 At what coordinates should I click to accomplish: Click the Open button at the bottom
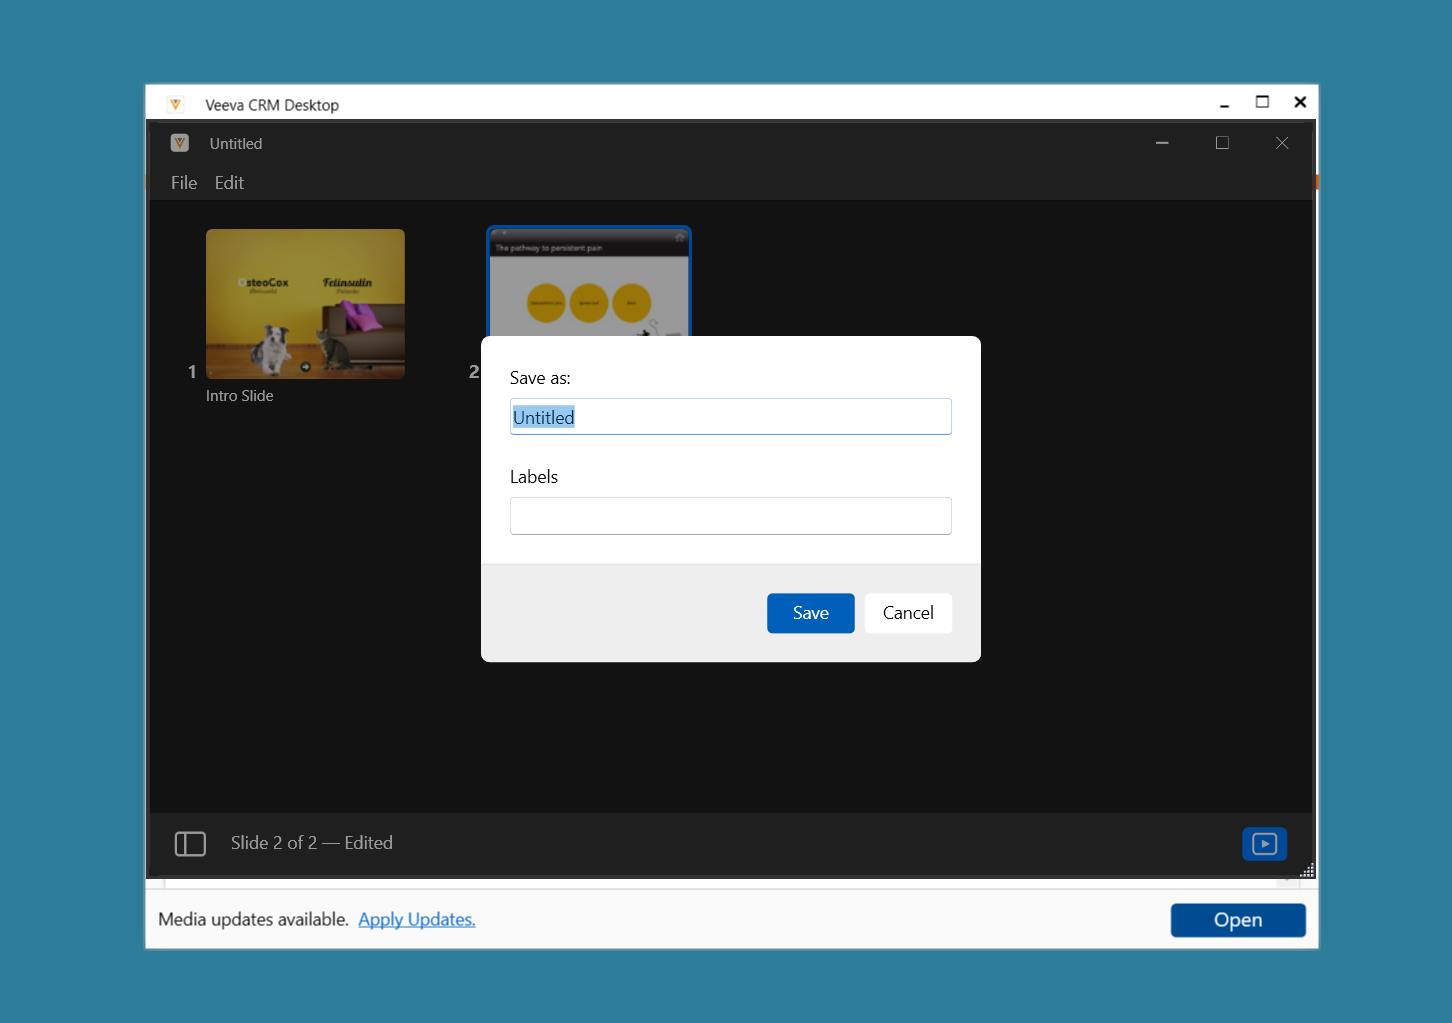(1238, 920)
